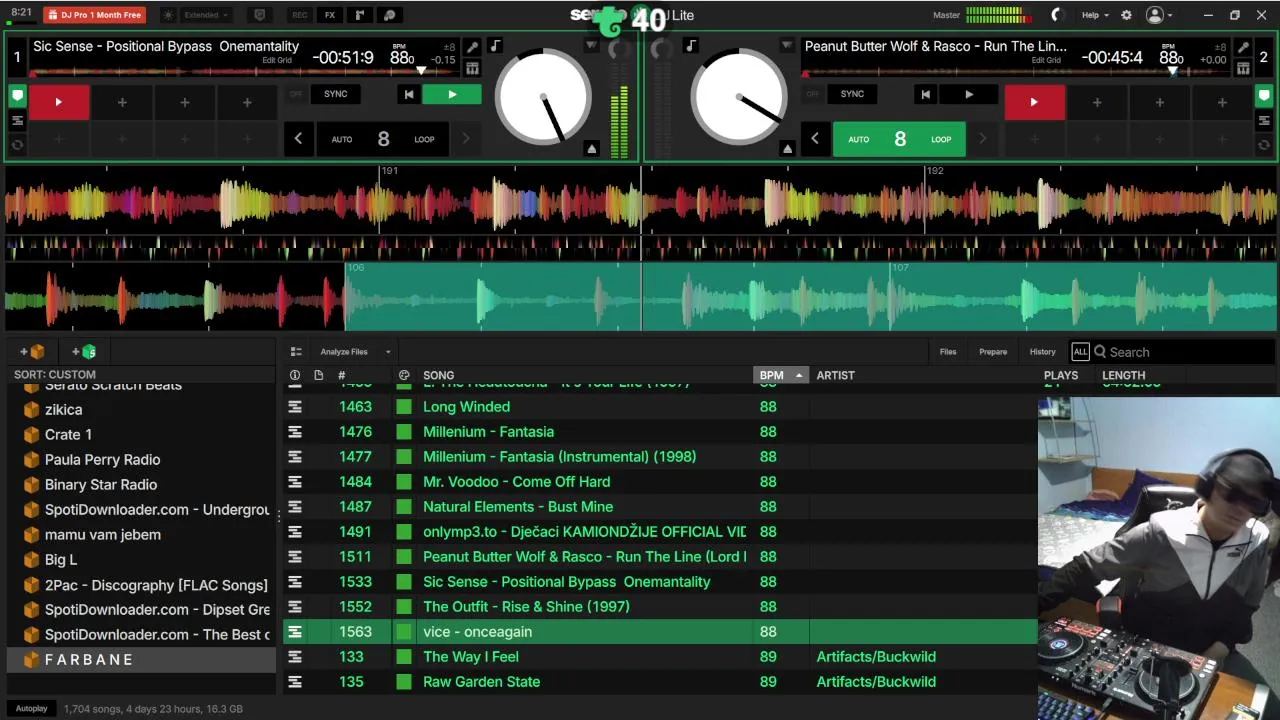
Task: Open deck 2 pad mode keys icon
Action: (1243, 68)
